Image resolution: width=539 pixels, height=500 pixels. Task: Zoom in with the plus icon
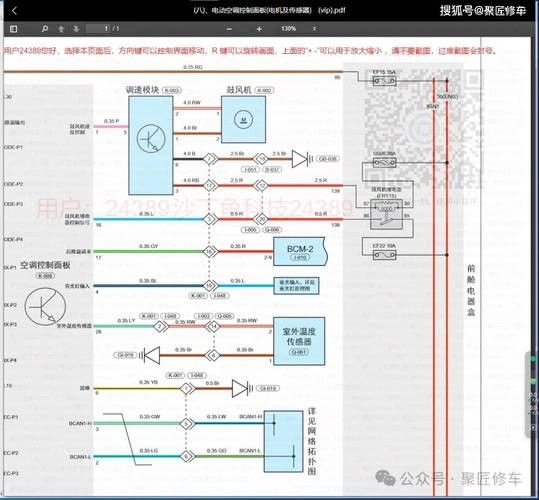pyautogui.click(x=259, y=29)
